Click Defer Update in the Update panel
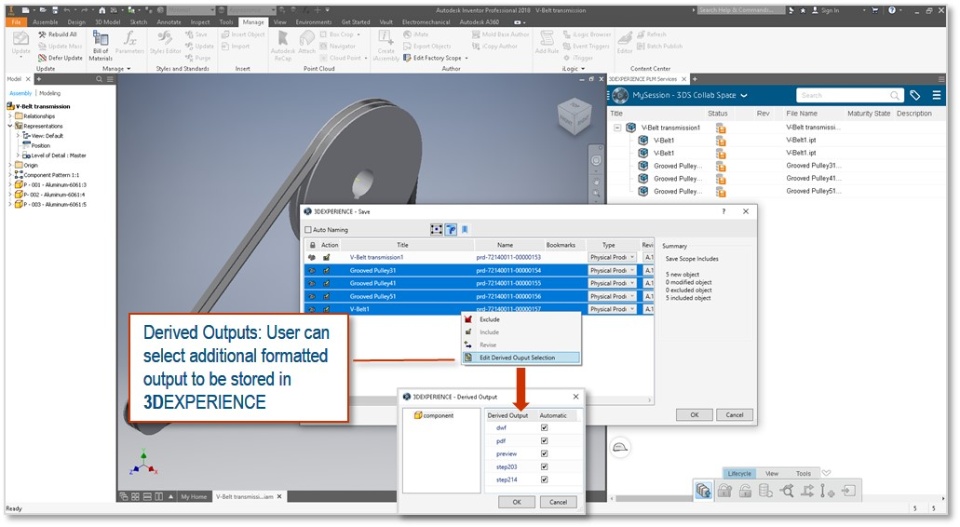 [x=60, y=58]
